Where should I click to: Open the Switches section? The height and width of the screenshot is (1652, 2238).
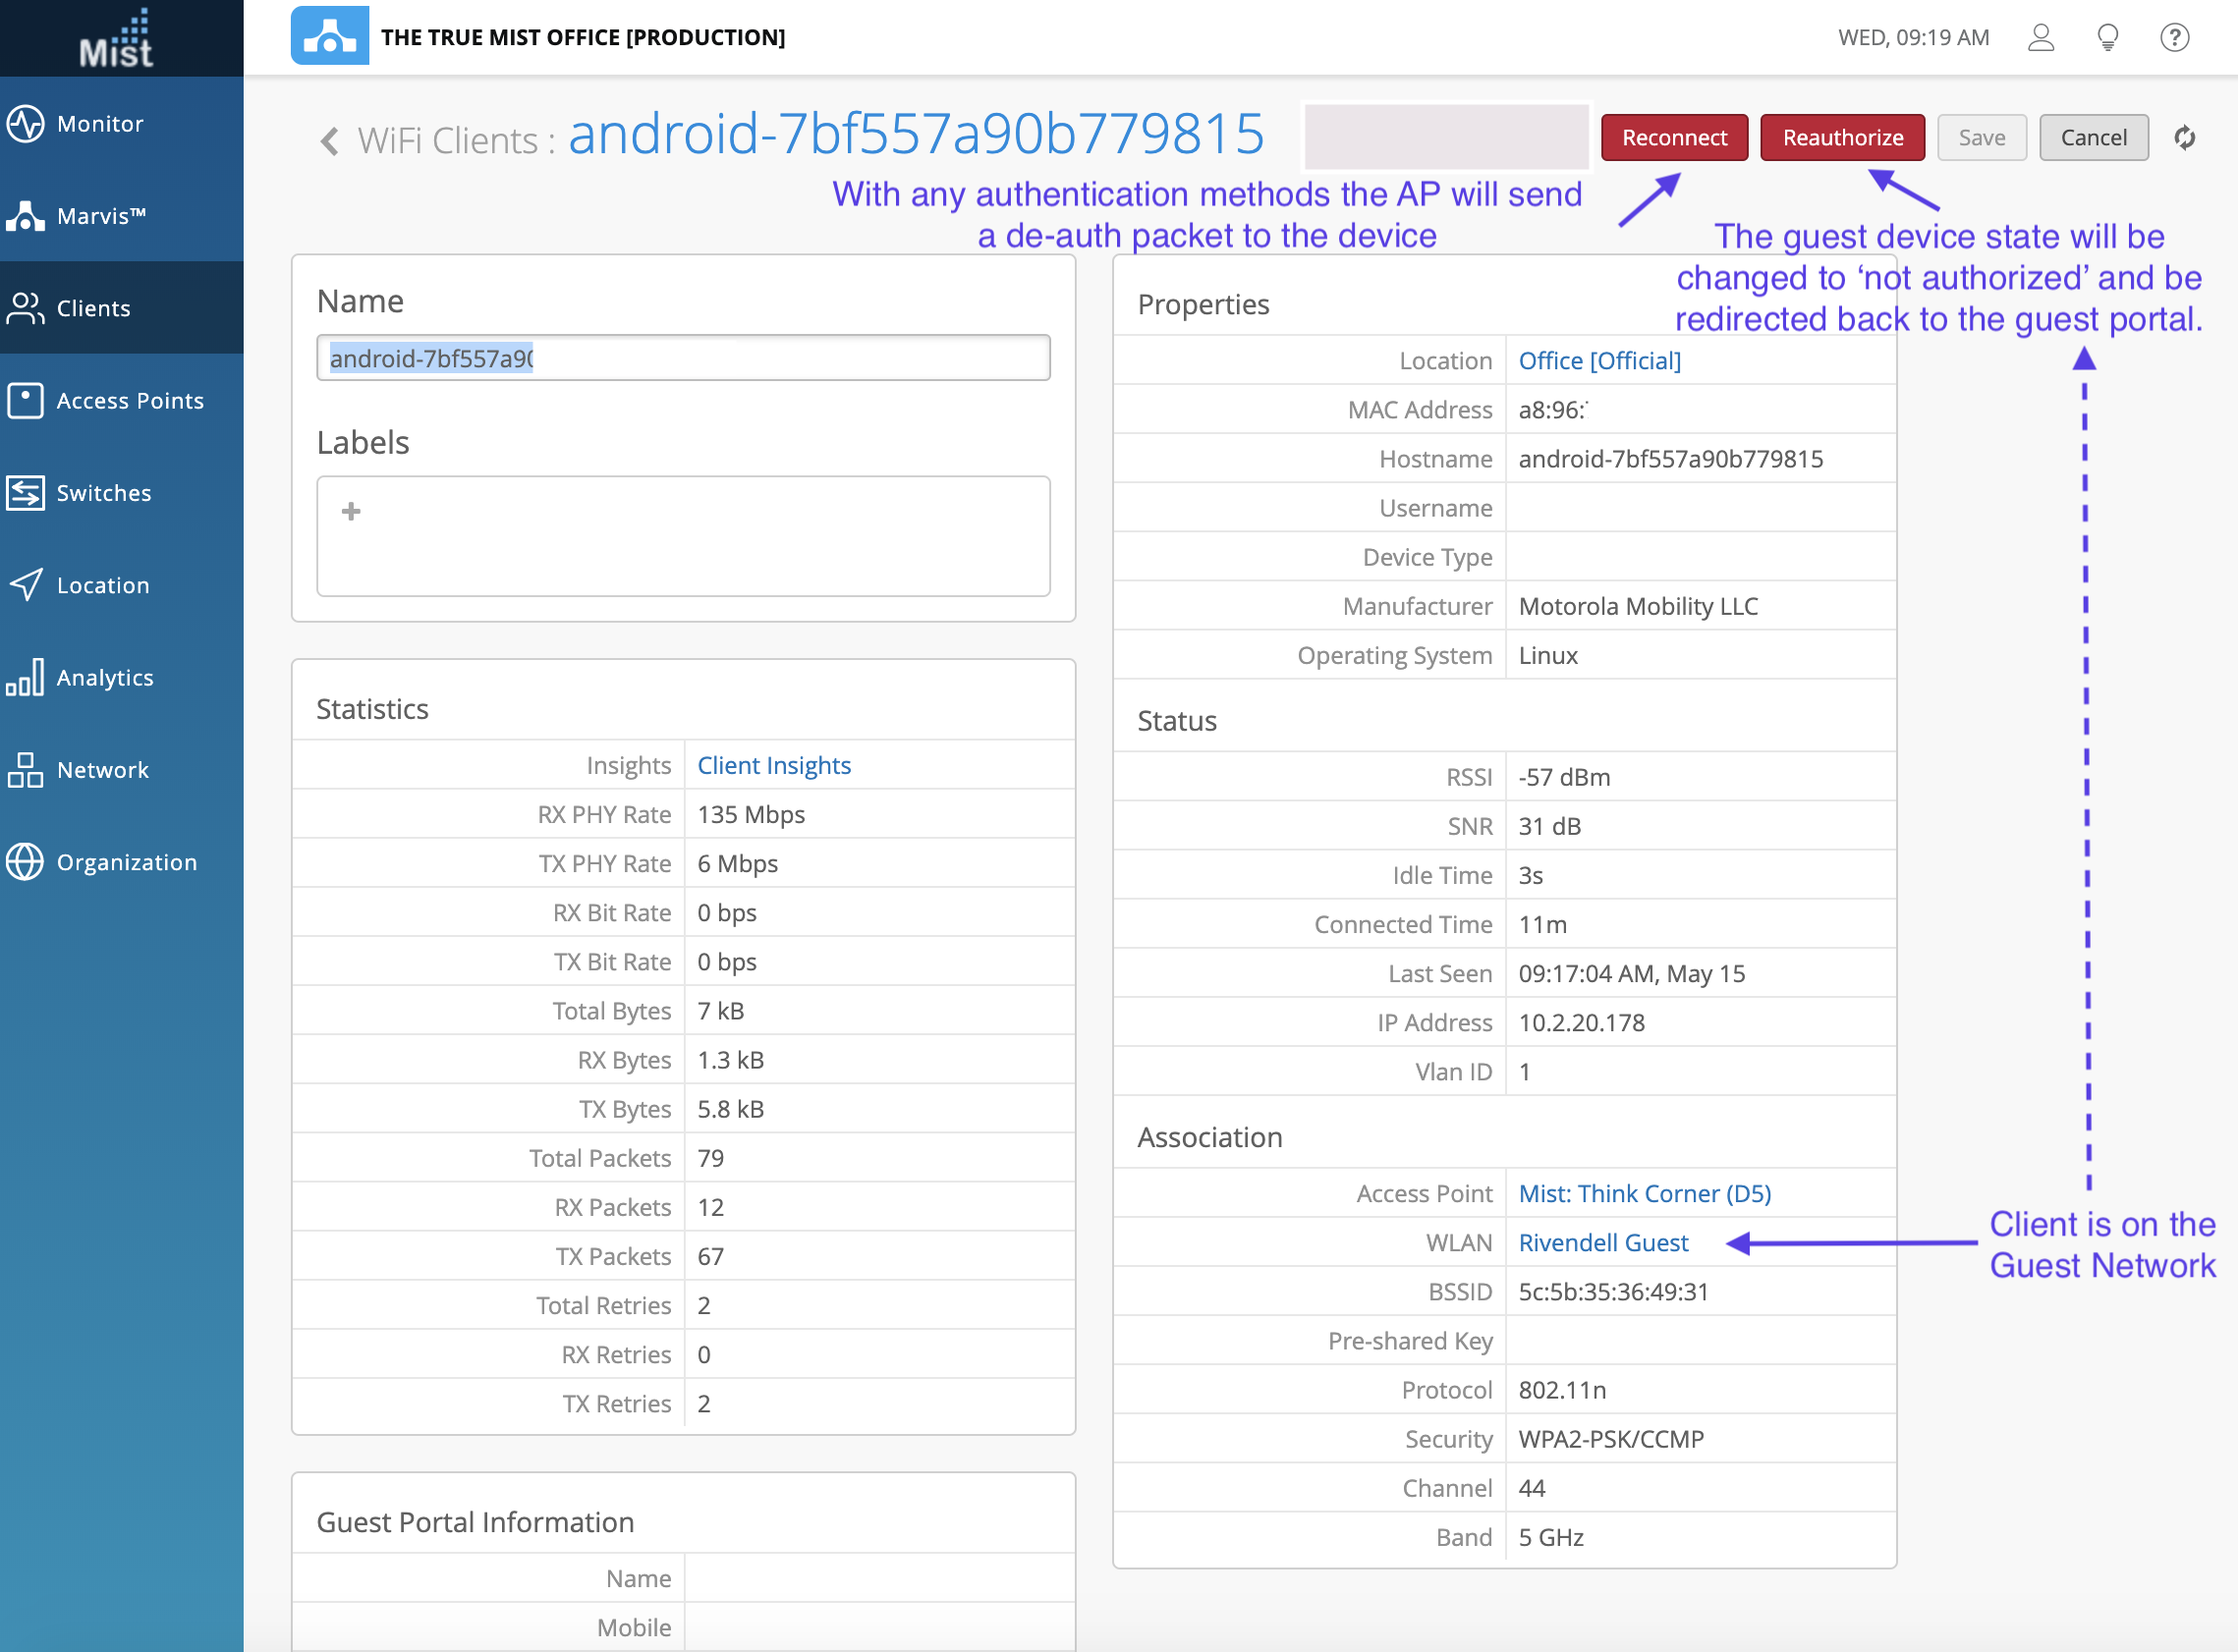[x=103, y=493]
